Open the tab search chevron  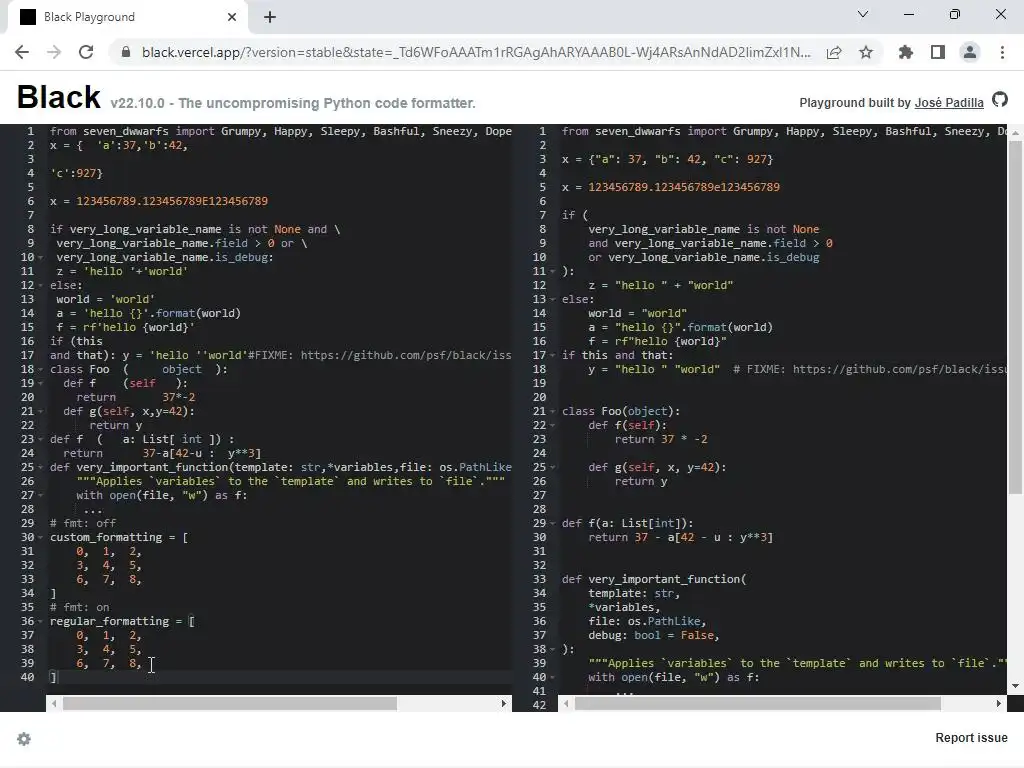click(x=863, y=14)
